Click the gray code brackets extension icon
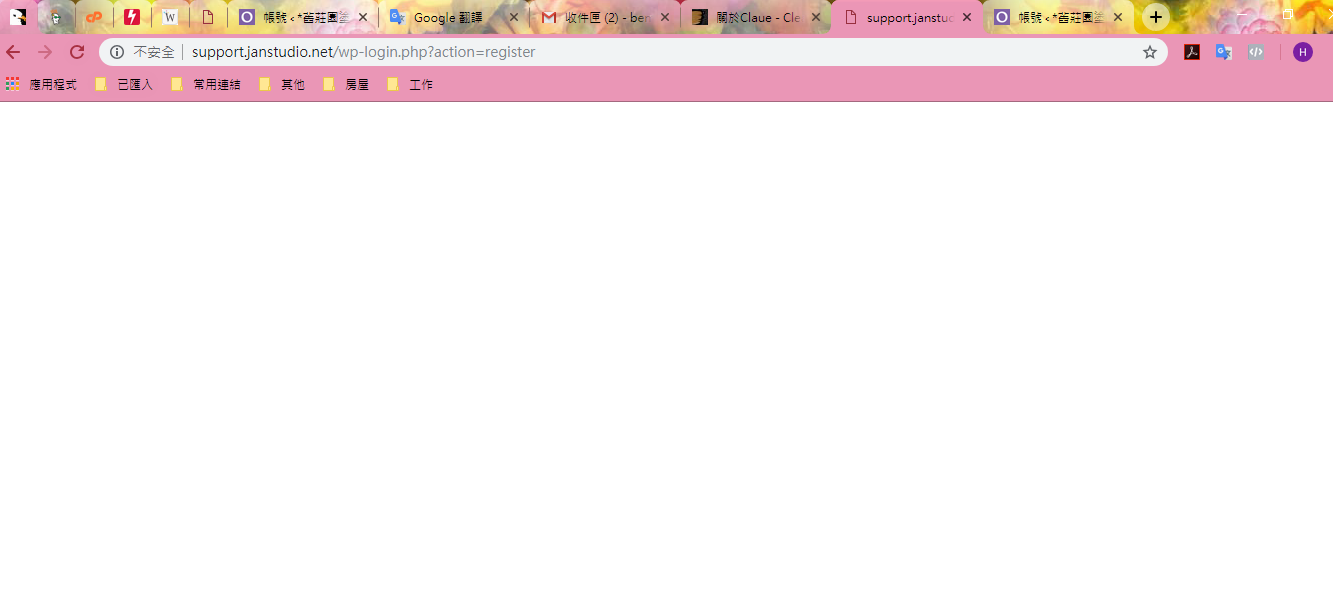The height and width of the screenshot is (616, 1333). tap(1256, 52)
